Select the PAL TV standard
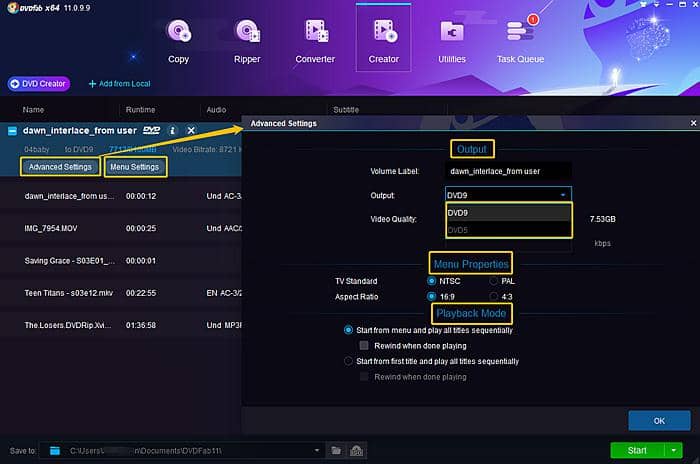Screen dimensions: 700x464 (493, 281)
